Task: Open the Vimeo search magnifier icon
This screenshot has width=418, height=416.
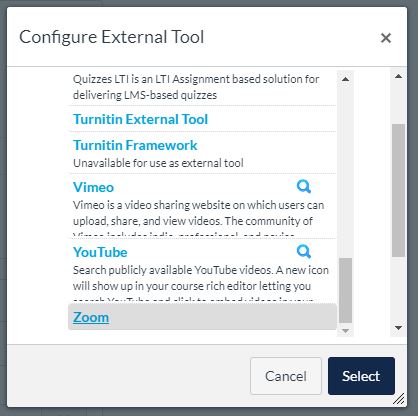Action: 304,187
